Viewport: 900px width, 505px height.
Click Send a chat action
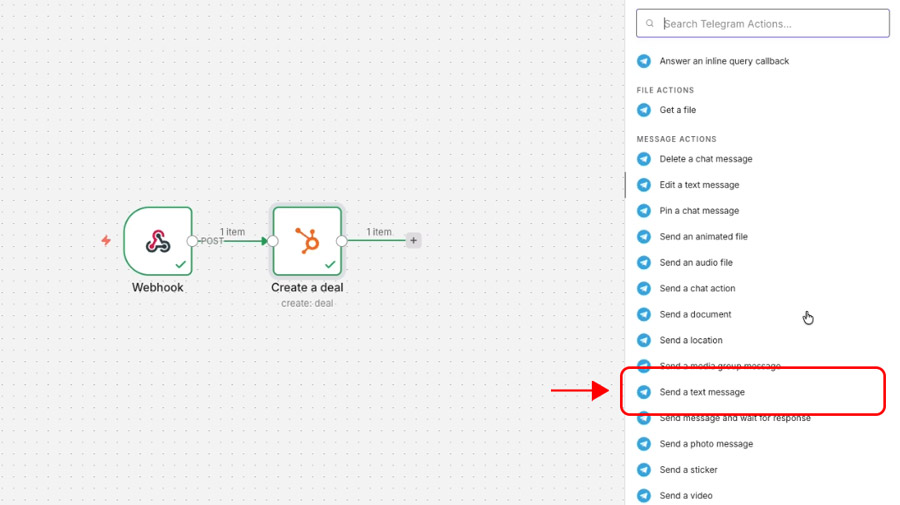click(697, 289)
